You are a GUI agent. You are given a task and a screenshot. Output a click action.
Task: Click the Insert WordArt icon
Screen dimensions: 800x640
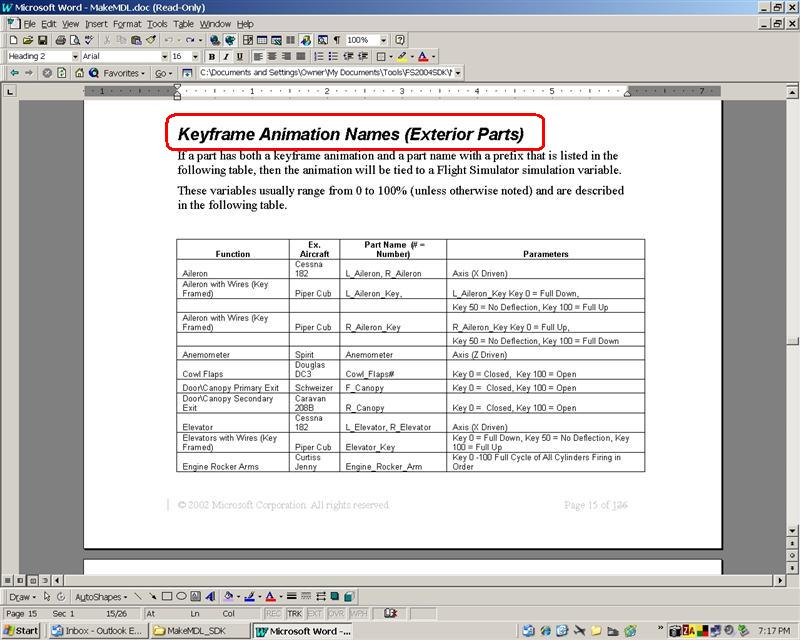pos(210,596)
